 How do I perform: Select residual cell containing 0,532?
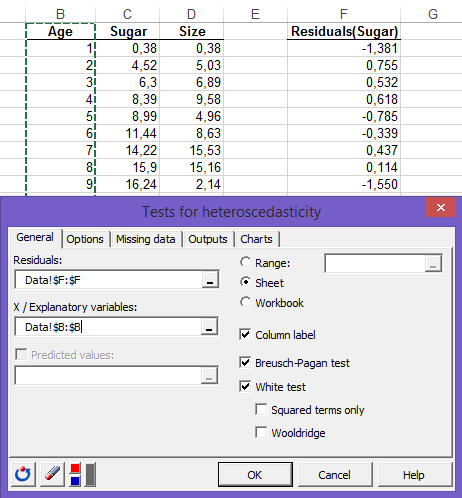point(344,82)
